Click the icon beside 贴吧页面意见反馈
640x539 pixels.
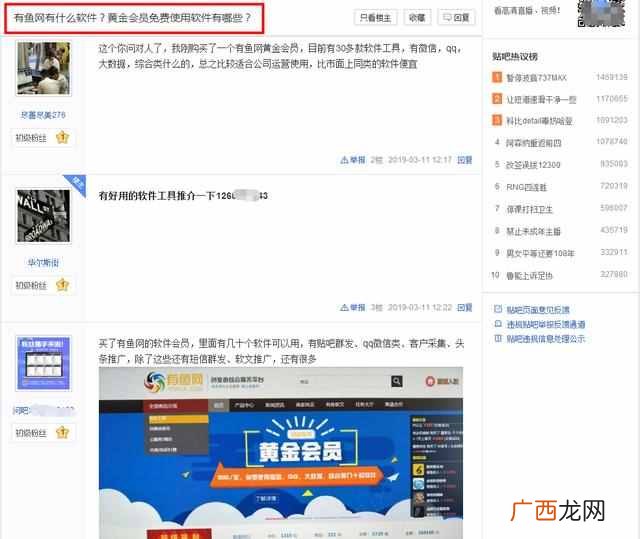[498, 309]
